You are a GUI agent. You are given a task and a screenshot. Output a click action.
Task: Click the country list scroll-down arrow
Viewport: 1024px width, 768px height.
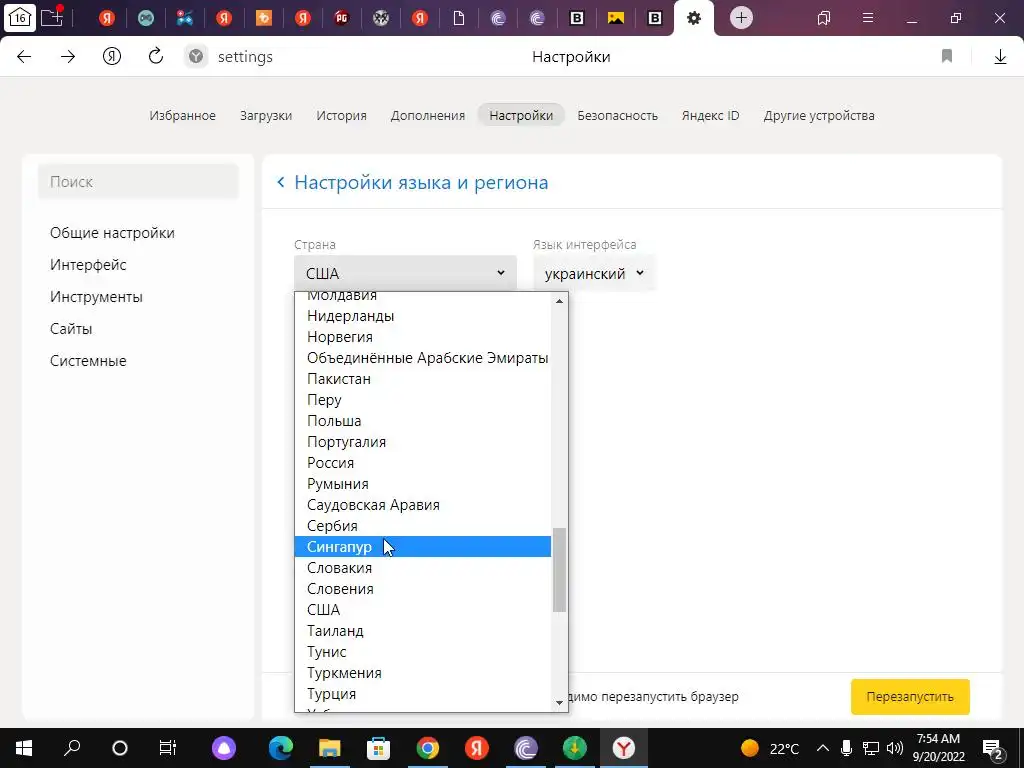559,703
